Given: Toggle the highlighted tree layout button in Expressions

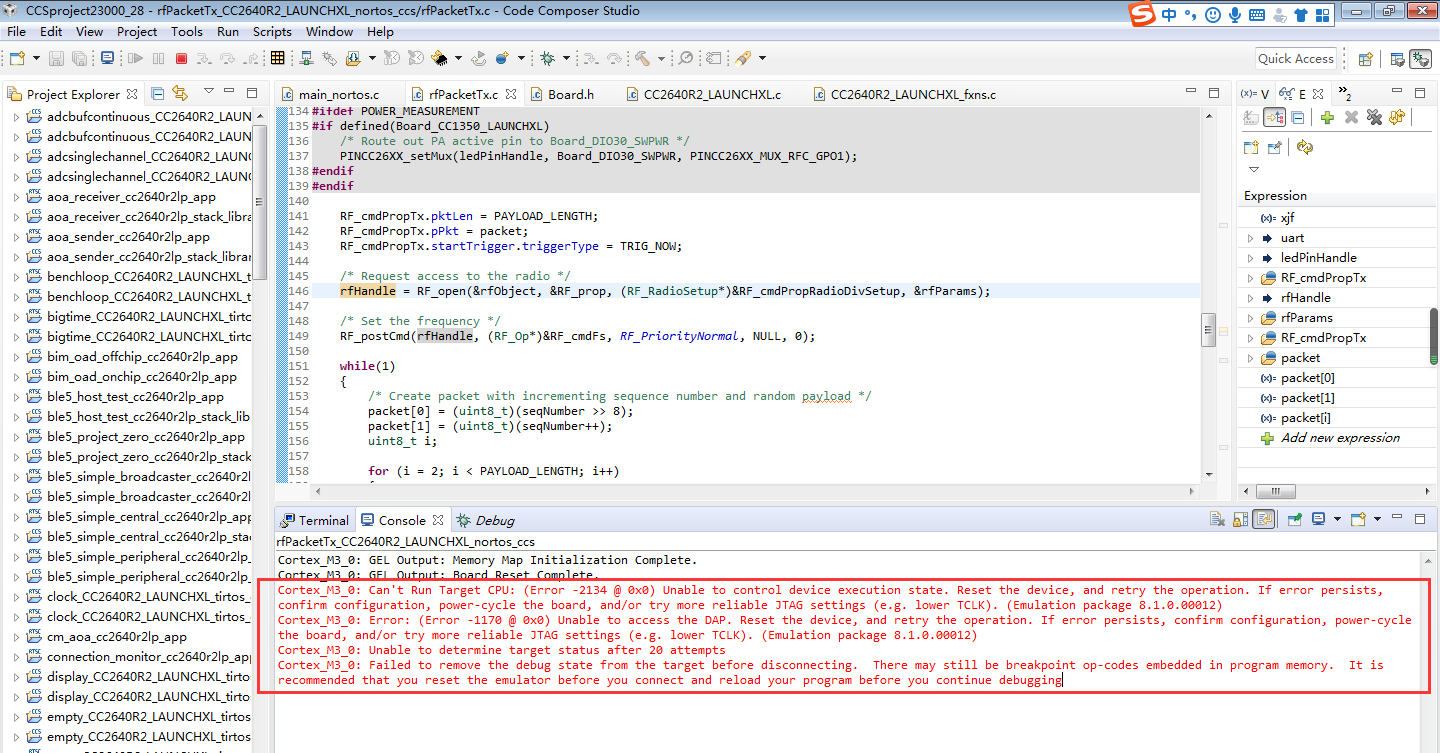Looking at the screenshot, I should pos(1274,118).
